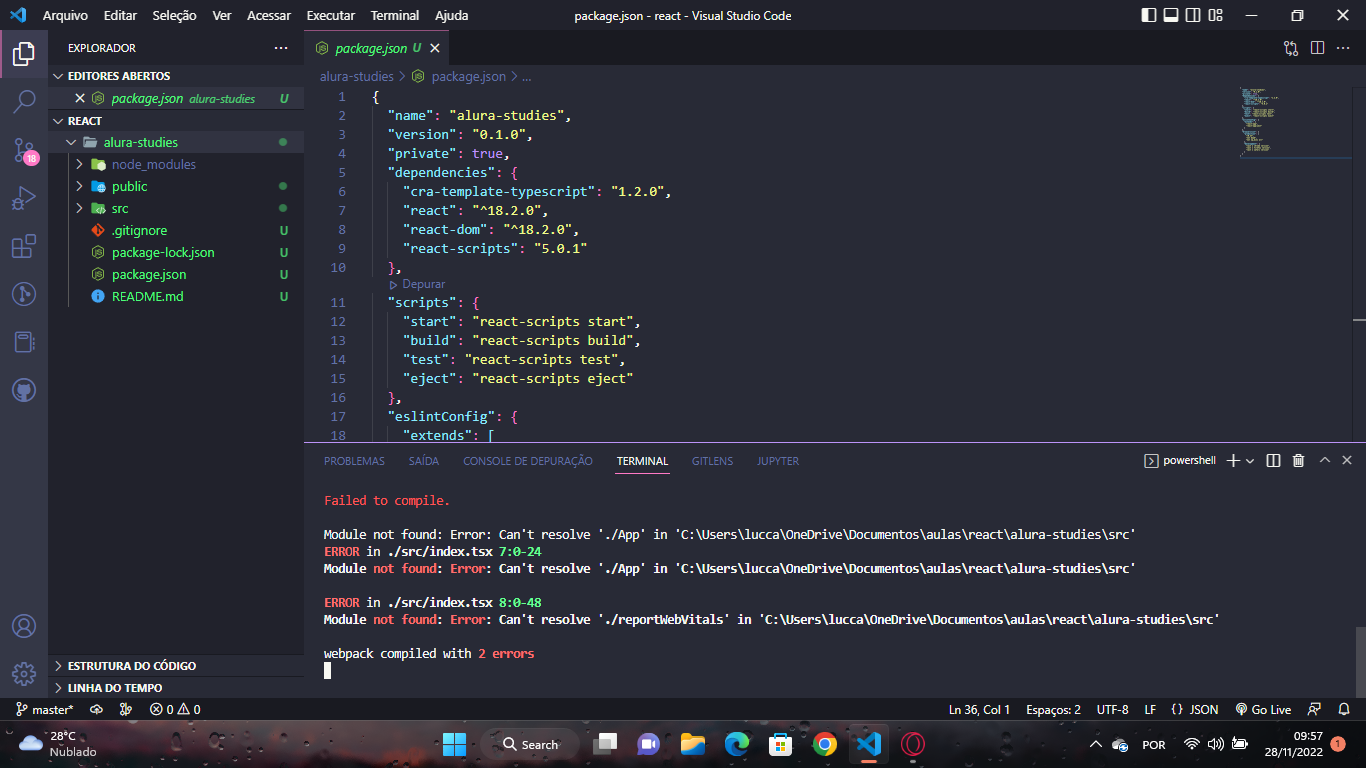Open the Executar menu
Screen dimensions: 1366x768
(330, 15)
